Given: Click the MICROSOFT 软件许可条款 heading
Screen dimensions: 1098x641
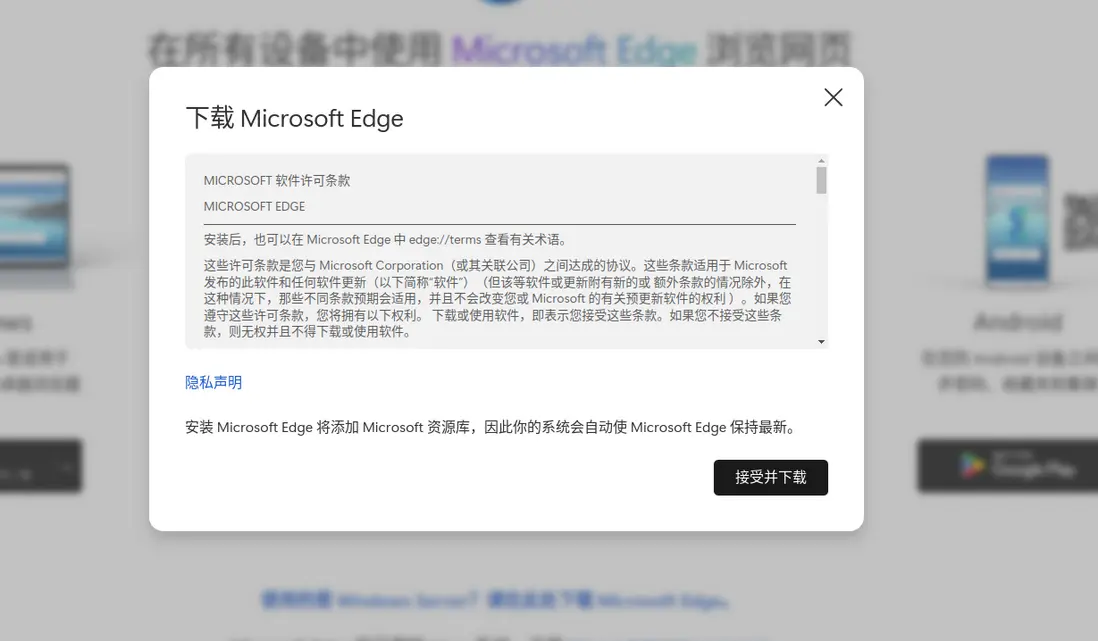Looking at the screenshot, I should point(277,181).
